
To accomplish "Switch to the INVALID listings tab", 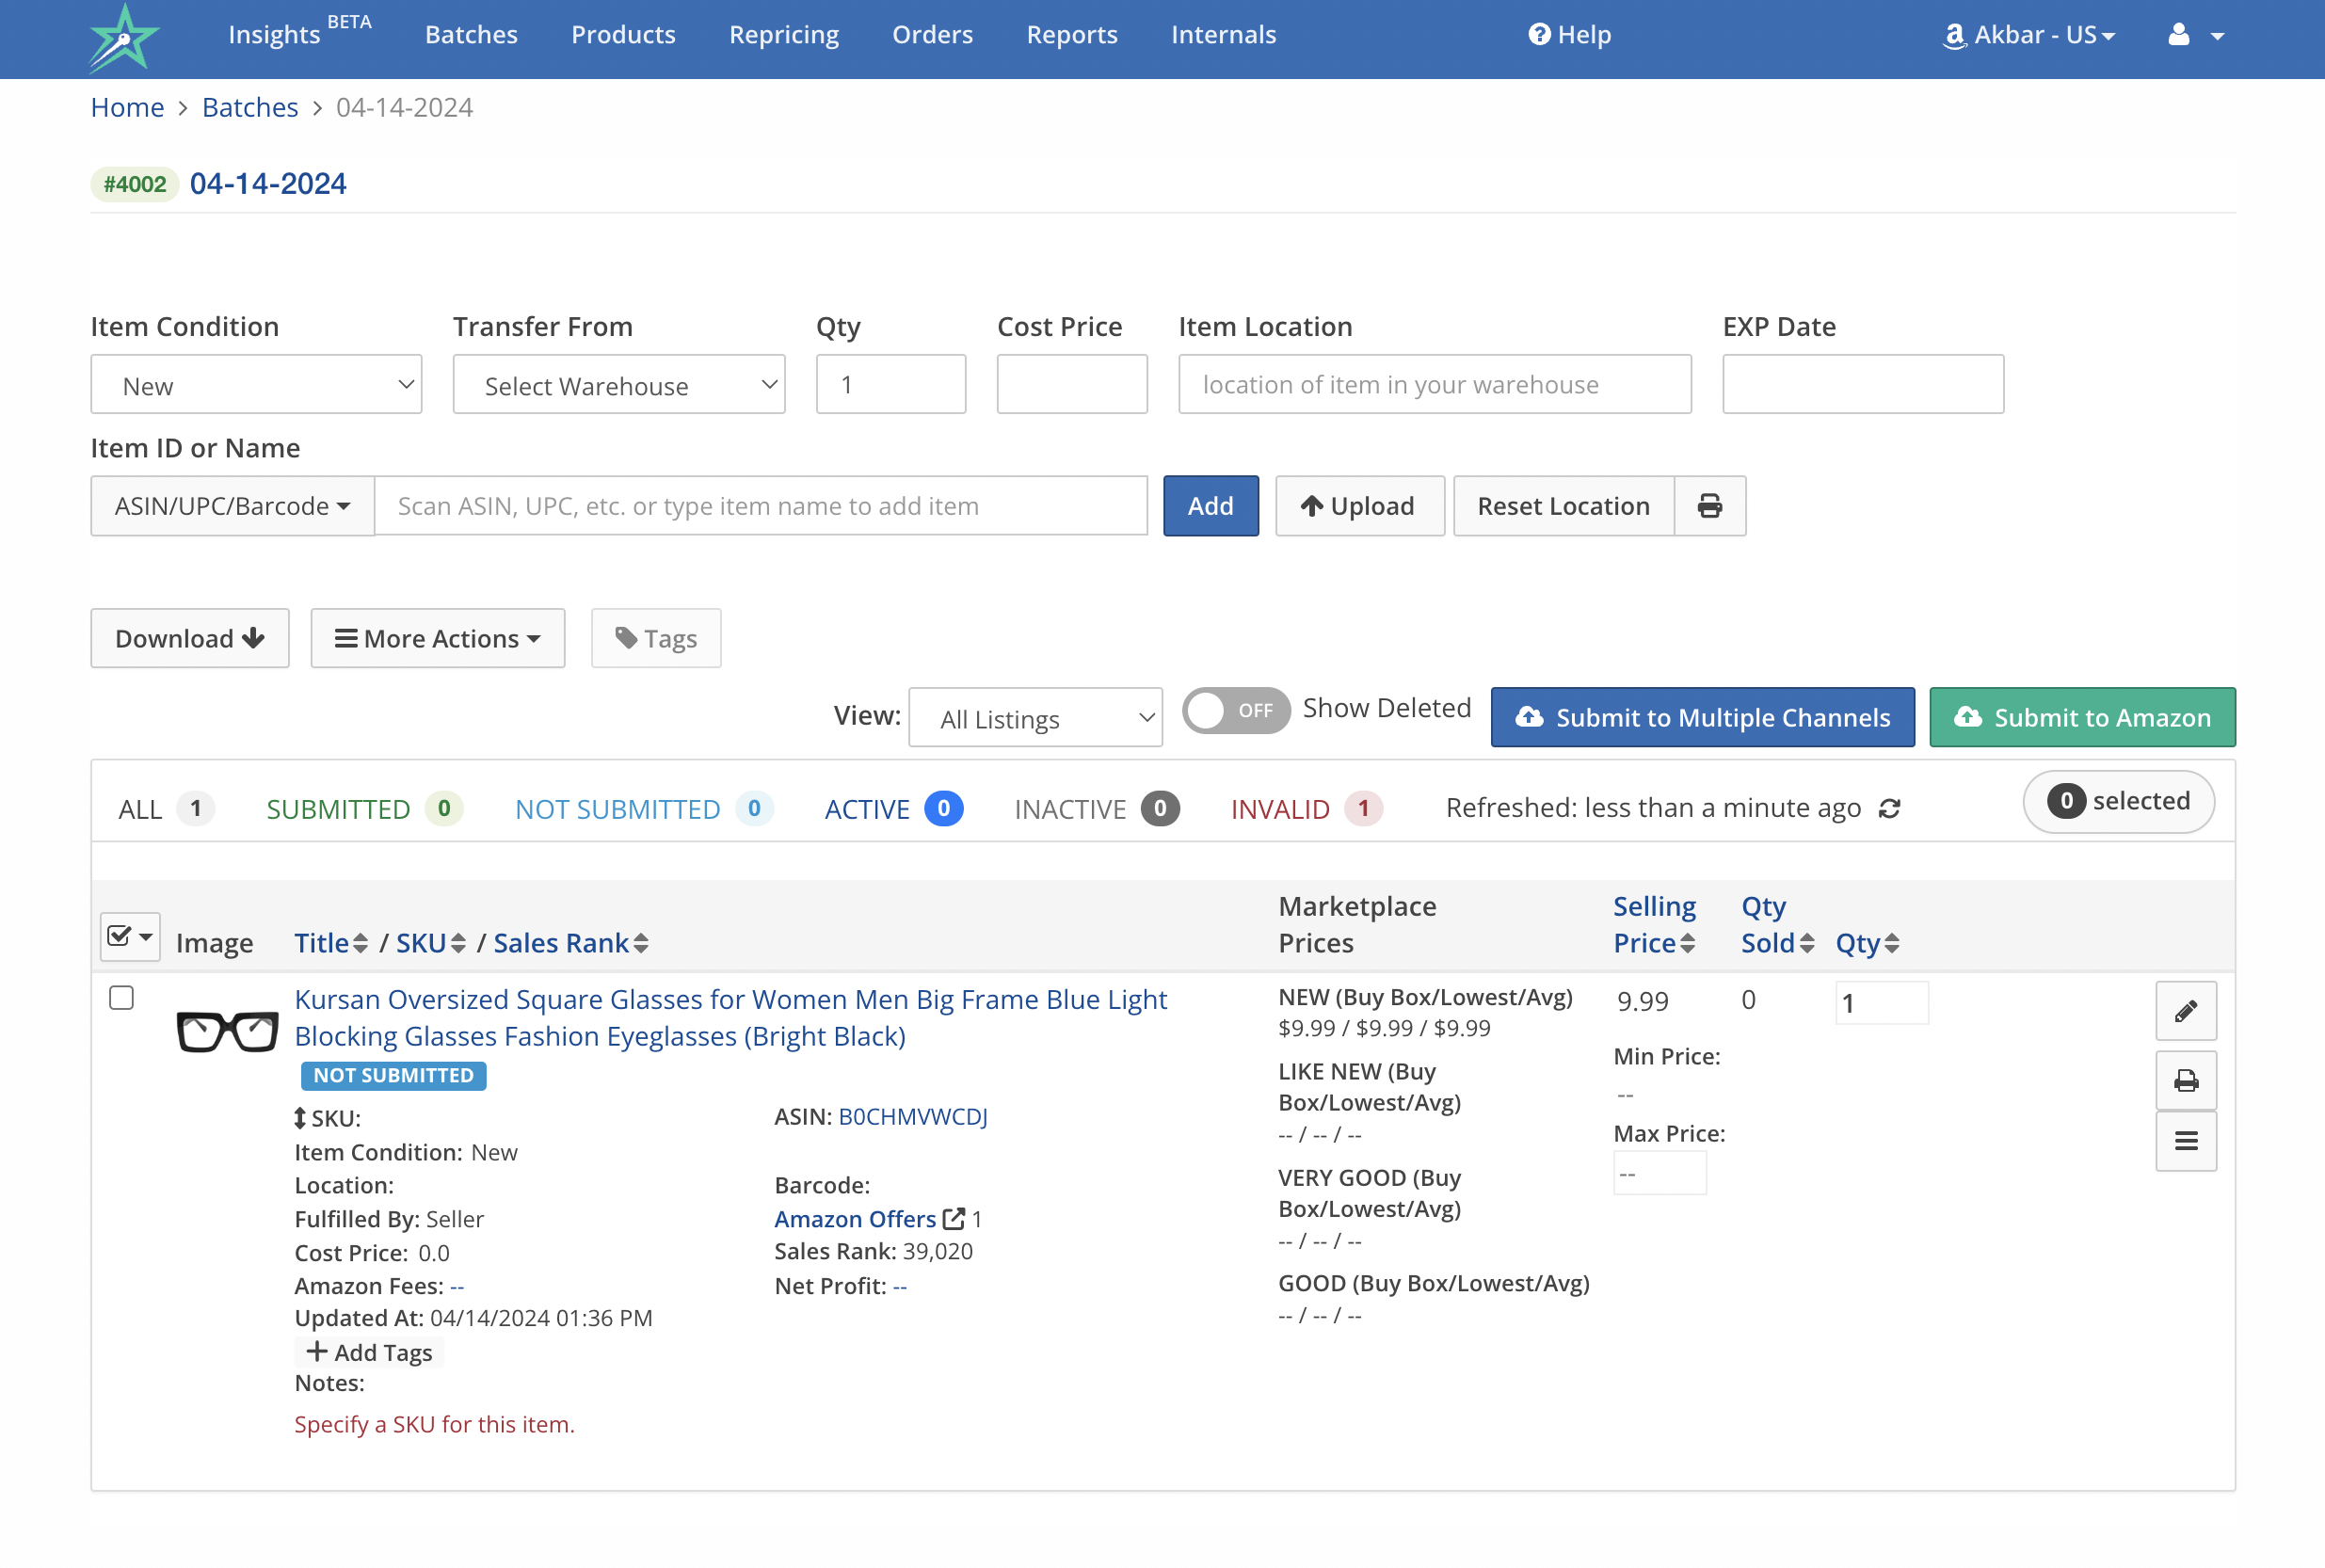I will pyautogui.click(x=1281, y=809).
